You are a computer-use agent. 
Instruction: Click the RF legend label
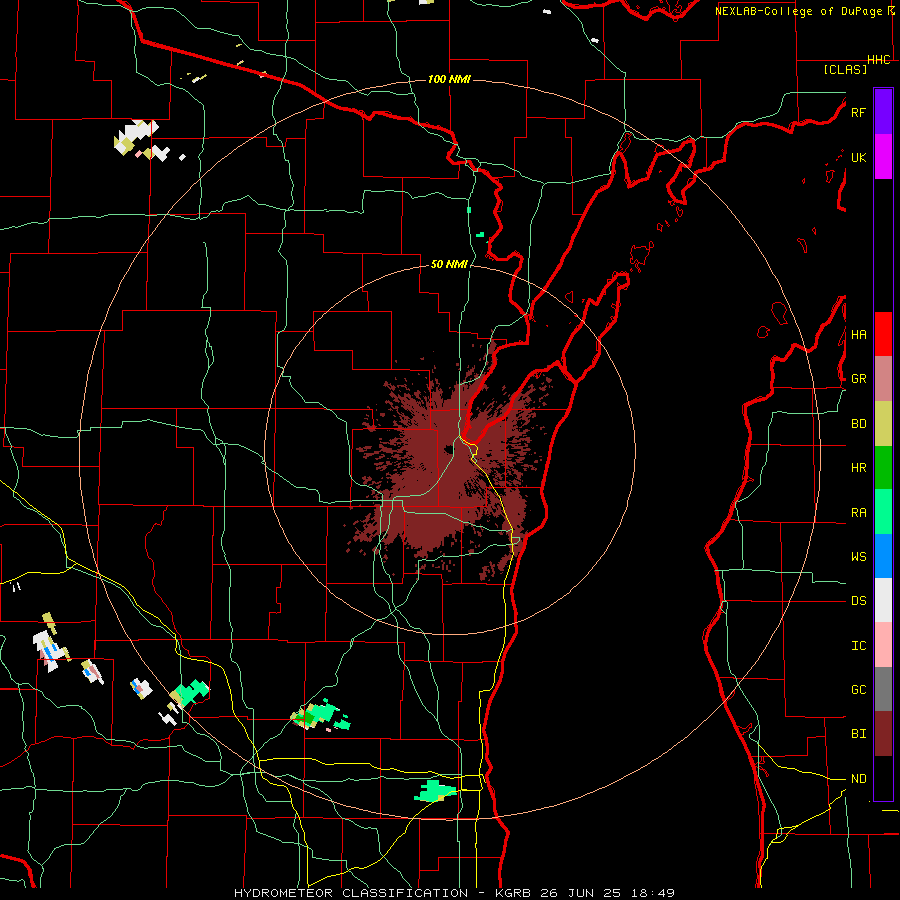[858, 112]
